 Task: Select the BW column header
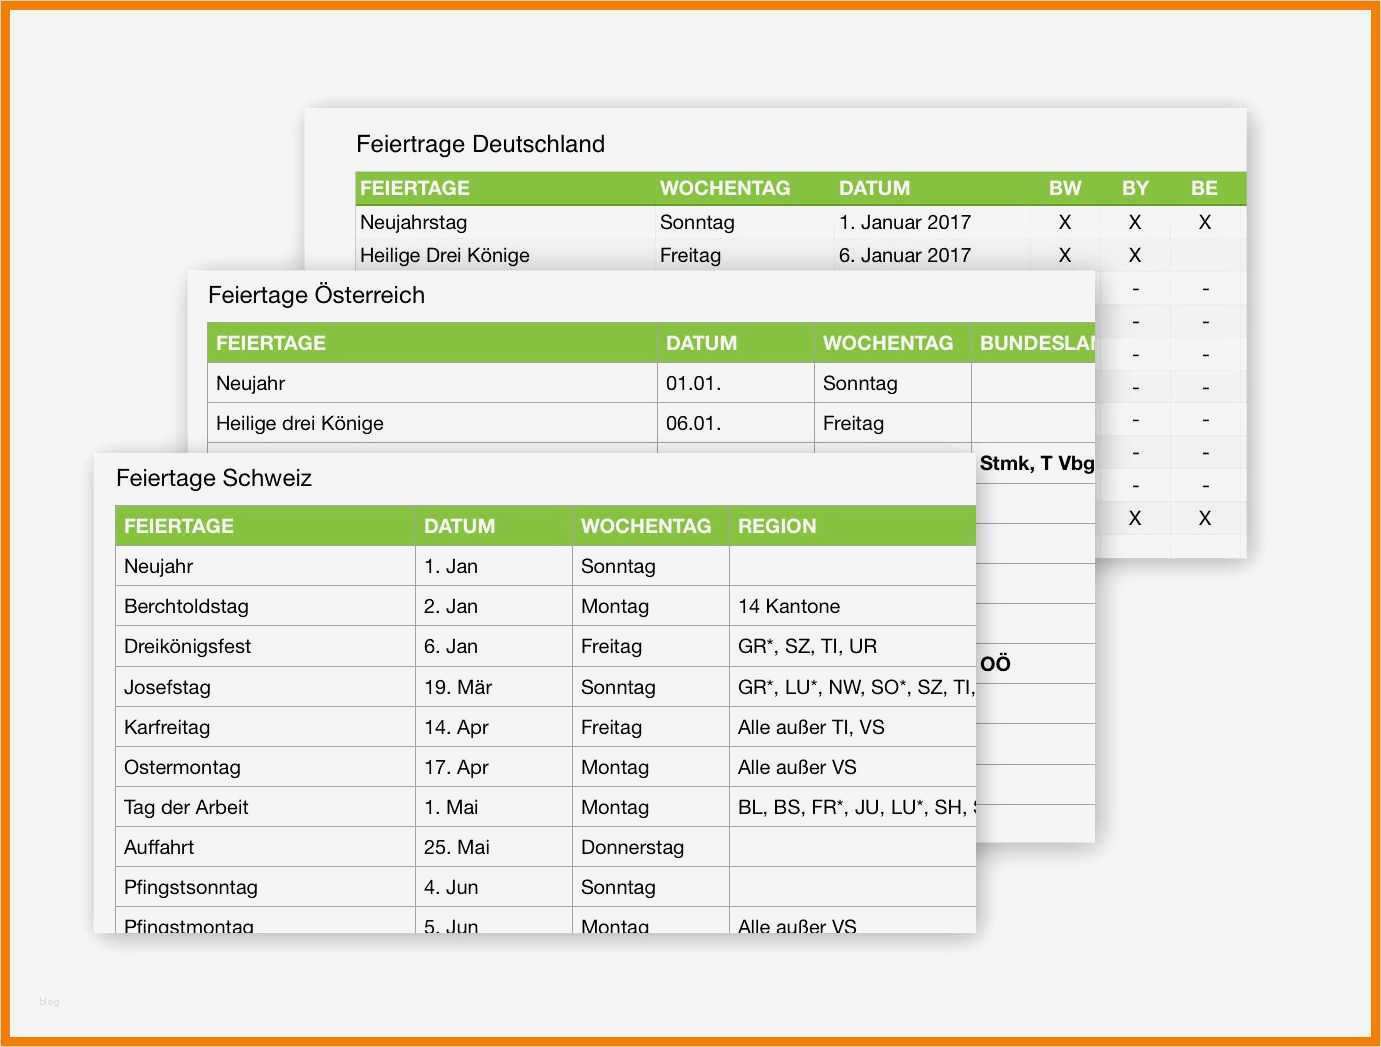1065,188
